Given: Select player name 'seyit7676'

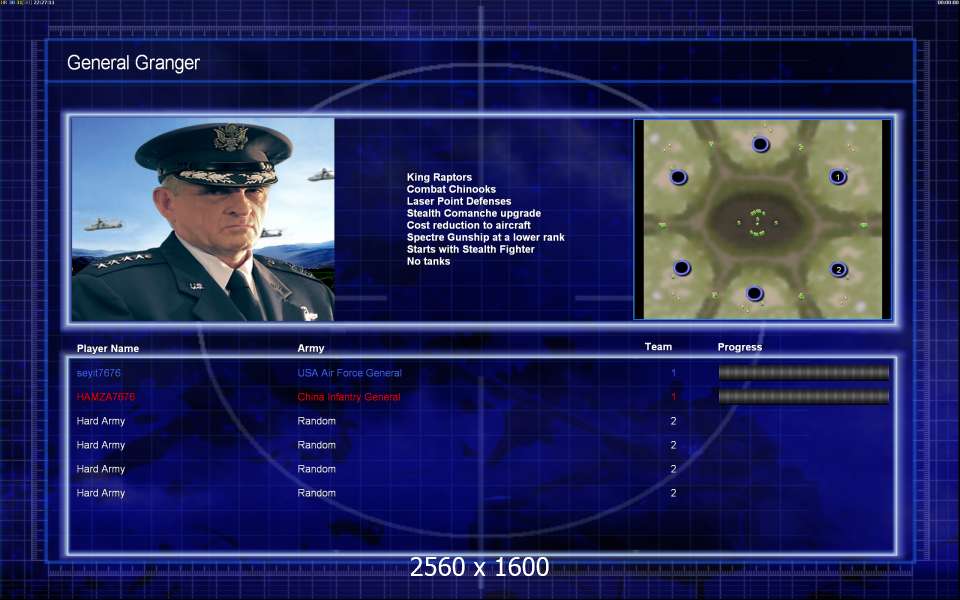Looking at the screenshot, I should [x=99, y=373].
